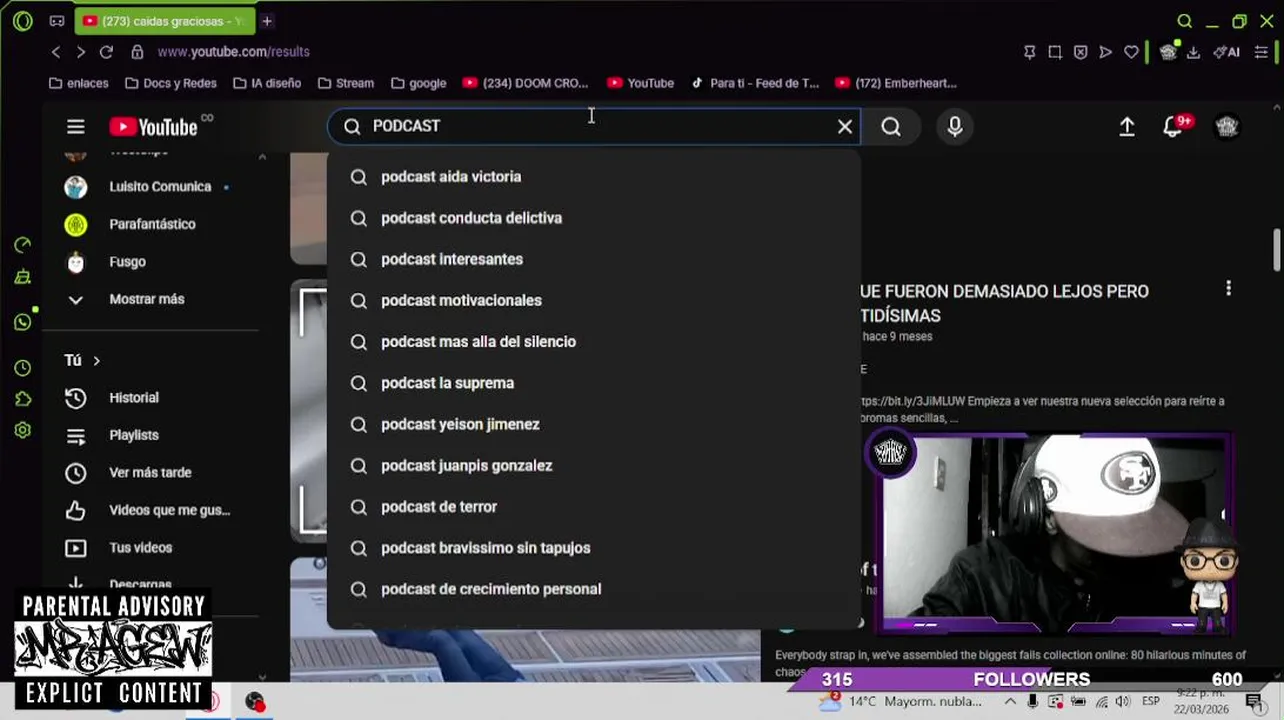The height and width of the screenshot is (720, 1284).
Task: Select suggestion podcast bravissimo sin tapujos
Action: [x=594, y=548]
